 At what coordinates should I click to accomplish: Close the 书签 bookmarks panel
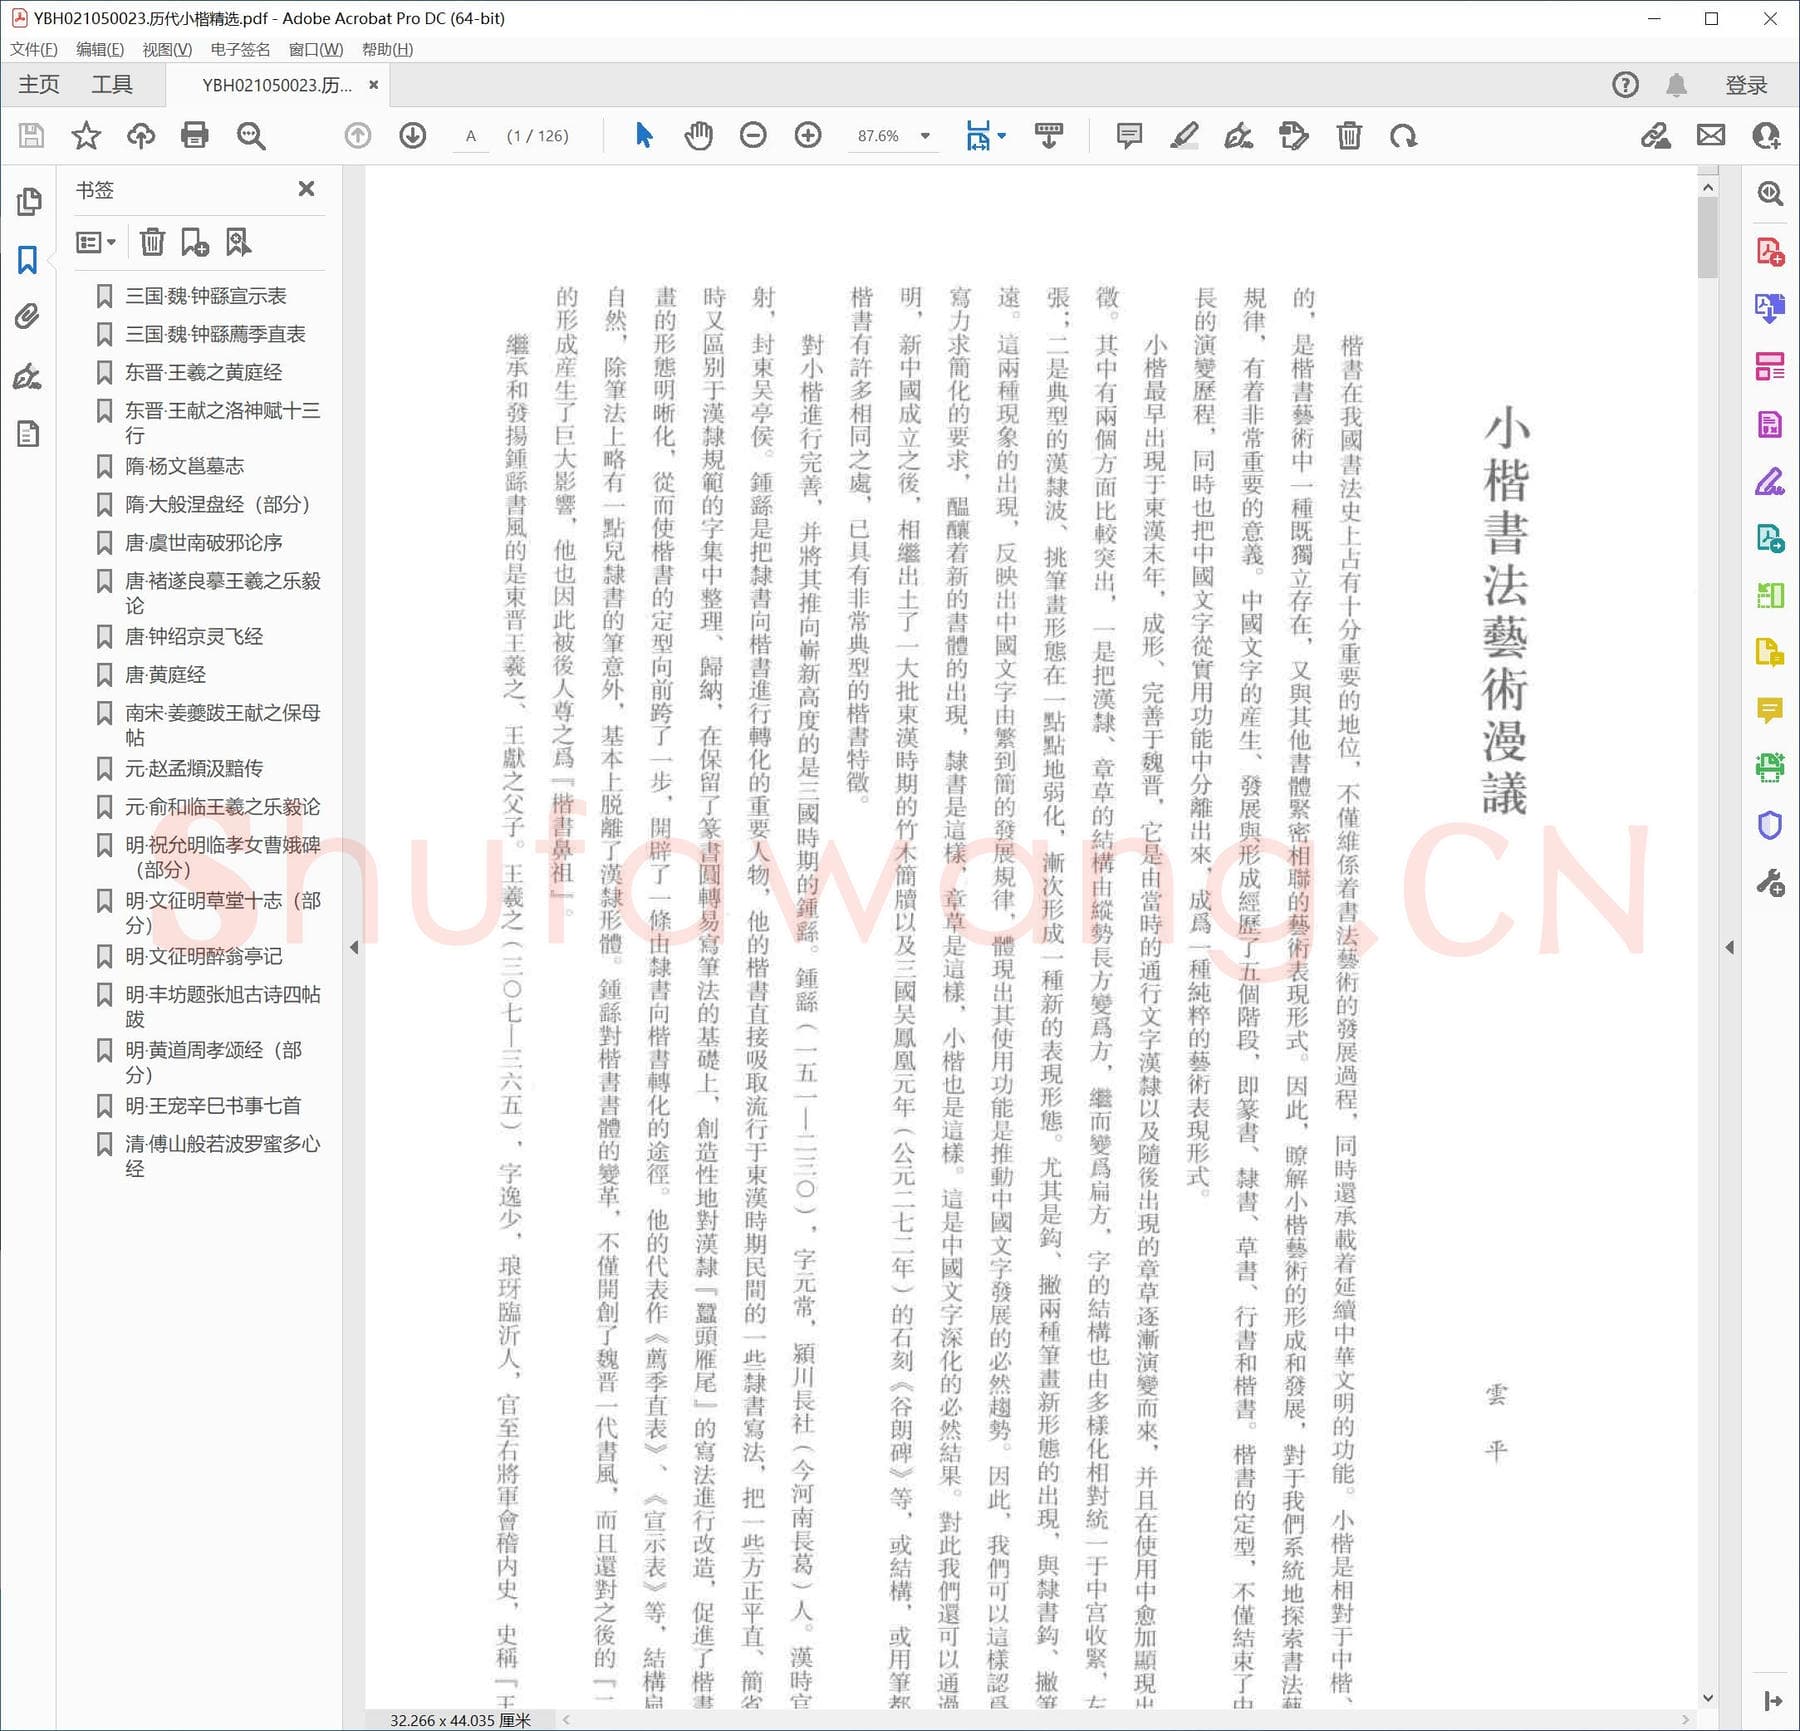[307, 189]
